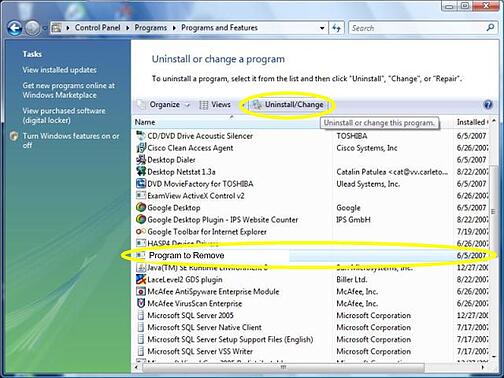Click the vertical scrollbar down arrow

[494, 357]
